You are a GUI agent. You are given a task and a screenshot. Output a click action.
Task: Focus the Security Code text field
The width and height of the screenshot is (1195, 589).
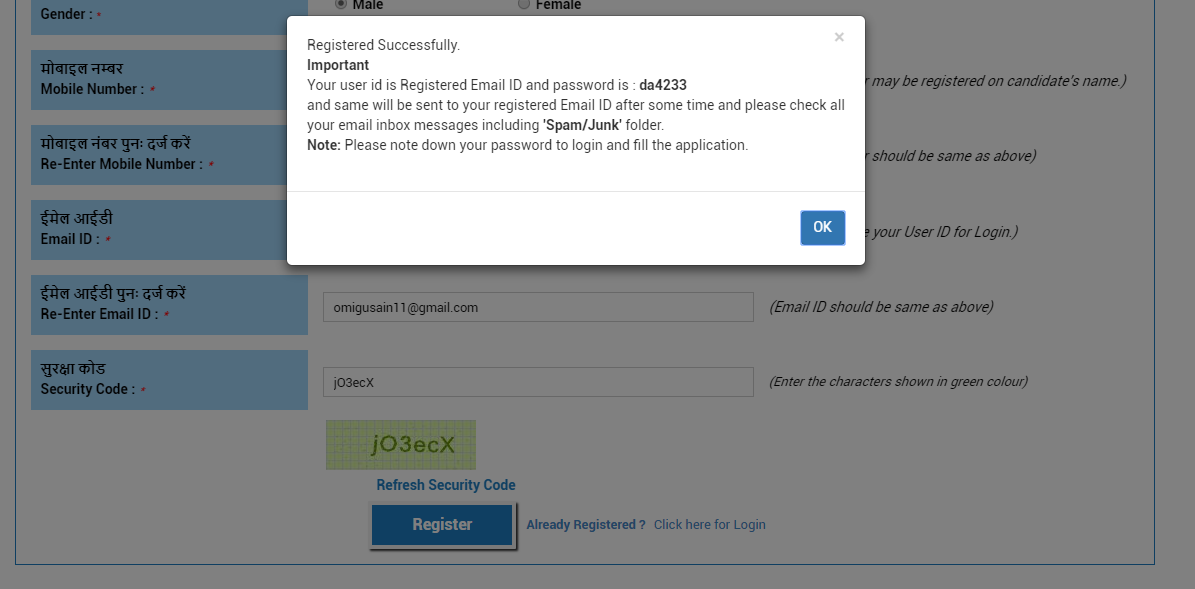pos(537,382)
